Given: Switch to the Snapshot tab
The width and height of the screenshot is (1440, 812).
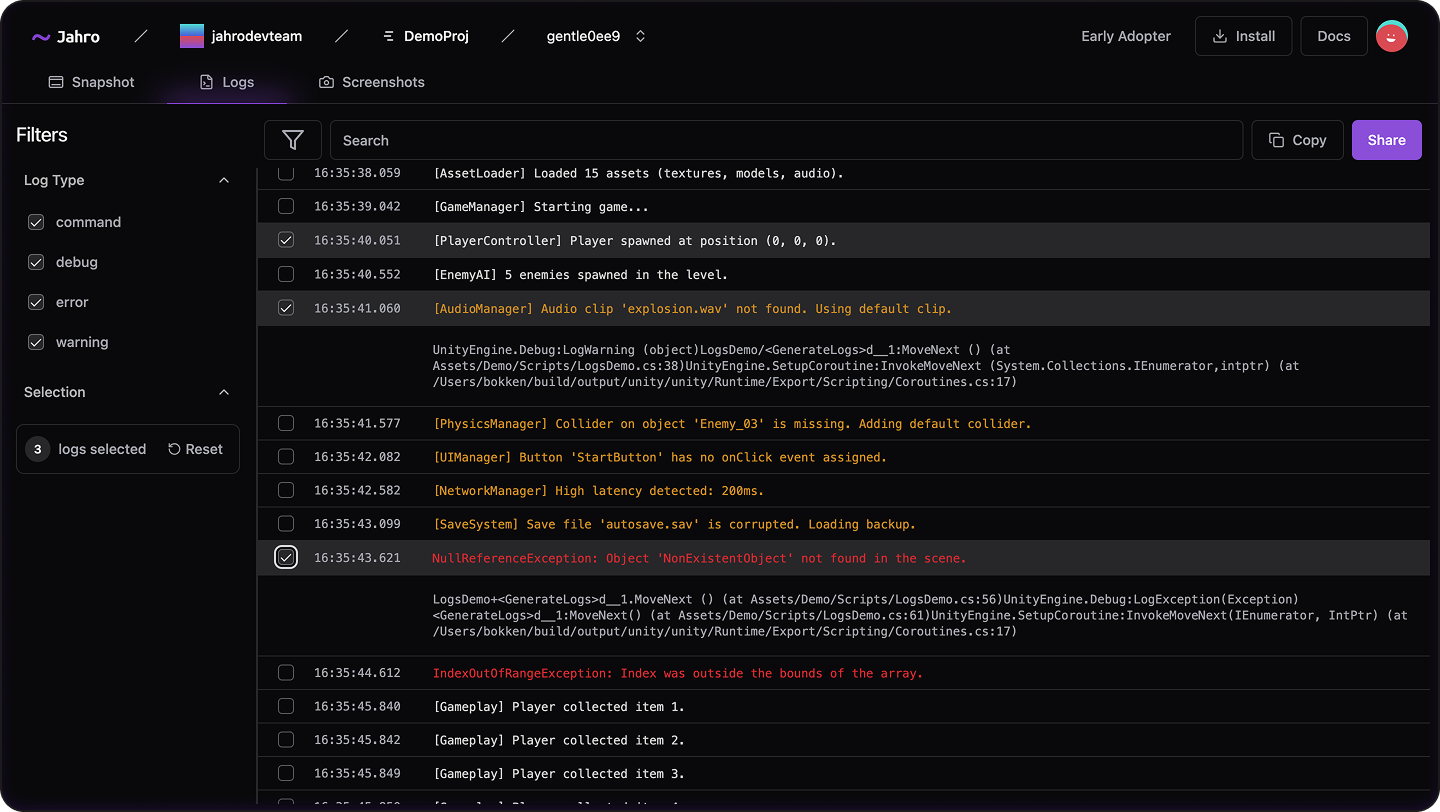Looking at the screenshot, I should [x=92, y=82].
